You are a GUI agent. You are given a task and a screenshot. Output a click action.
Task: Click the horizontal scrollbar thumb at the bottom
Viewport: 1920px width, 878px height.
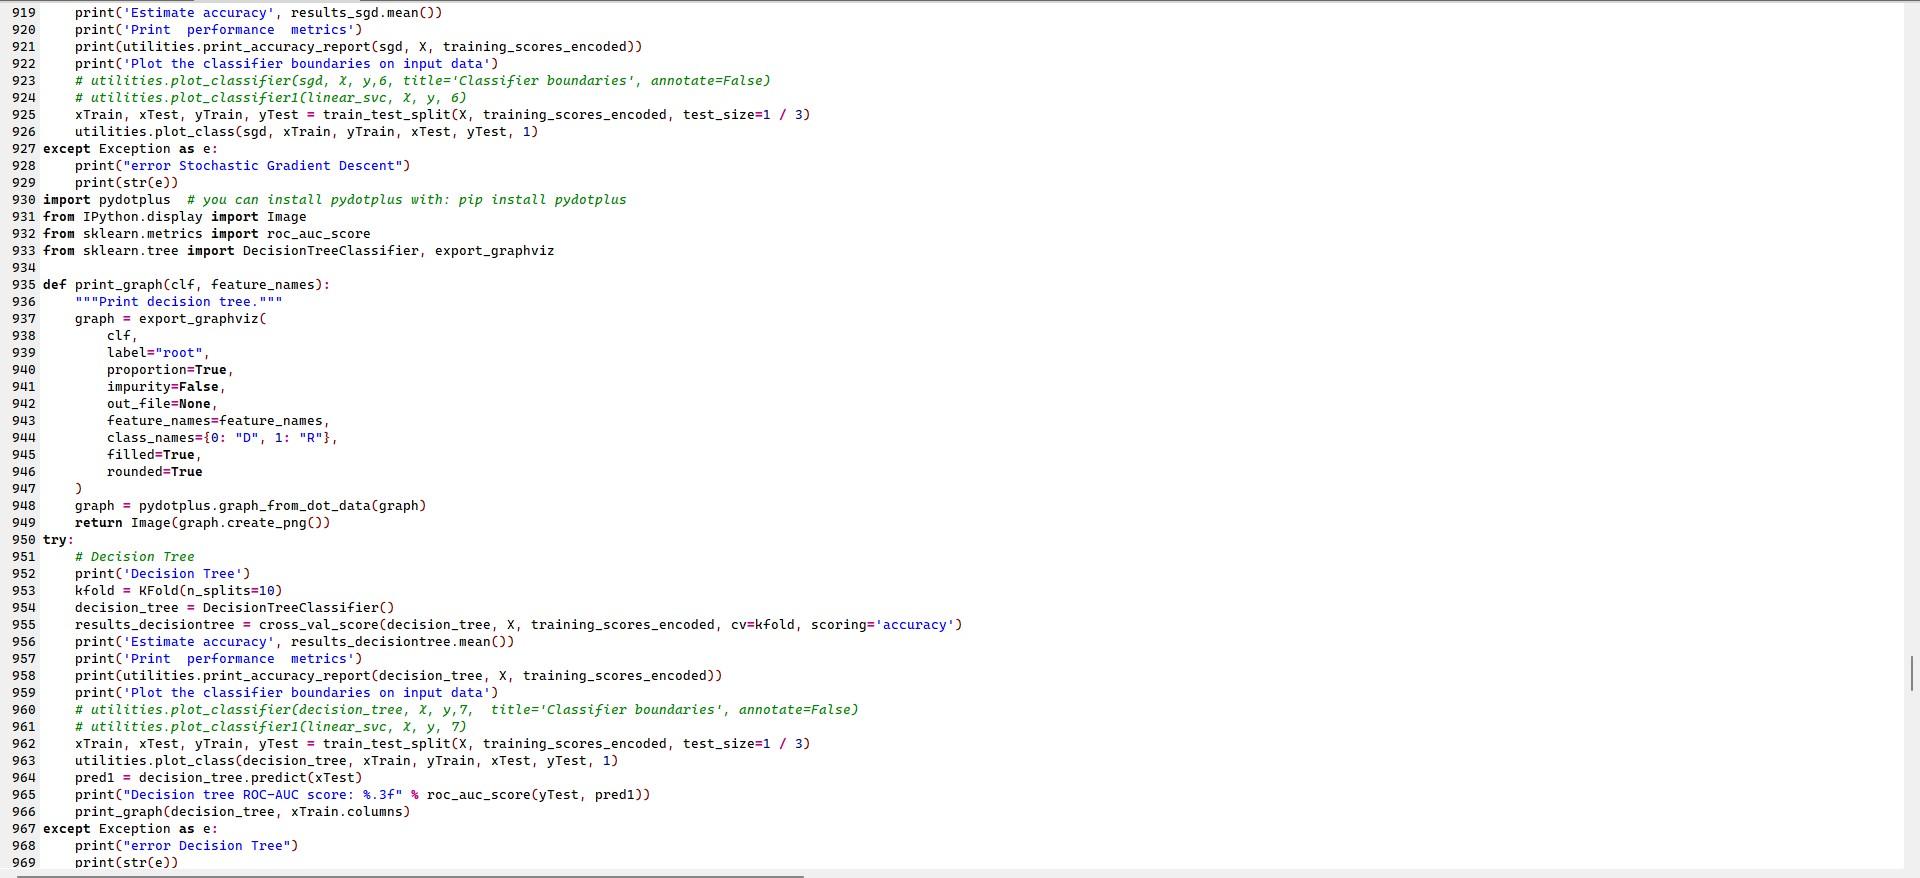(x=411, y=876)
